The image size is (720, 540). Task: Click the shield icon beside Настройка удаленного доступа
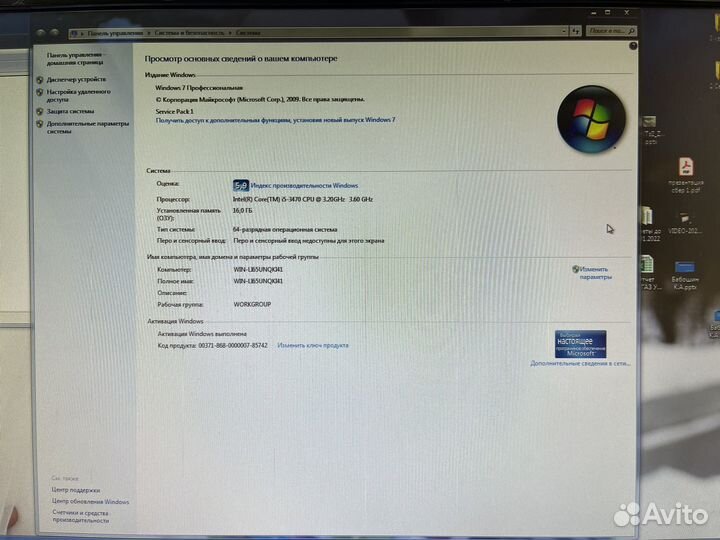tap(40, 92)
